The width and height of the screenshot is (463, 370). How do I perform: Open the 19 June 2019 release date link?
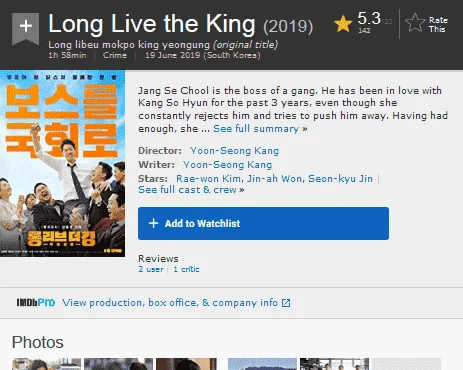[x=203, y=55]
